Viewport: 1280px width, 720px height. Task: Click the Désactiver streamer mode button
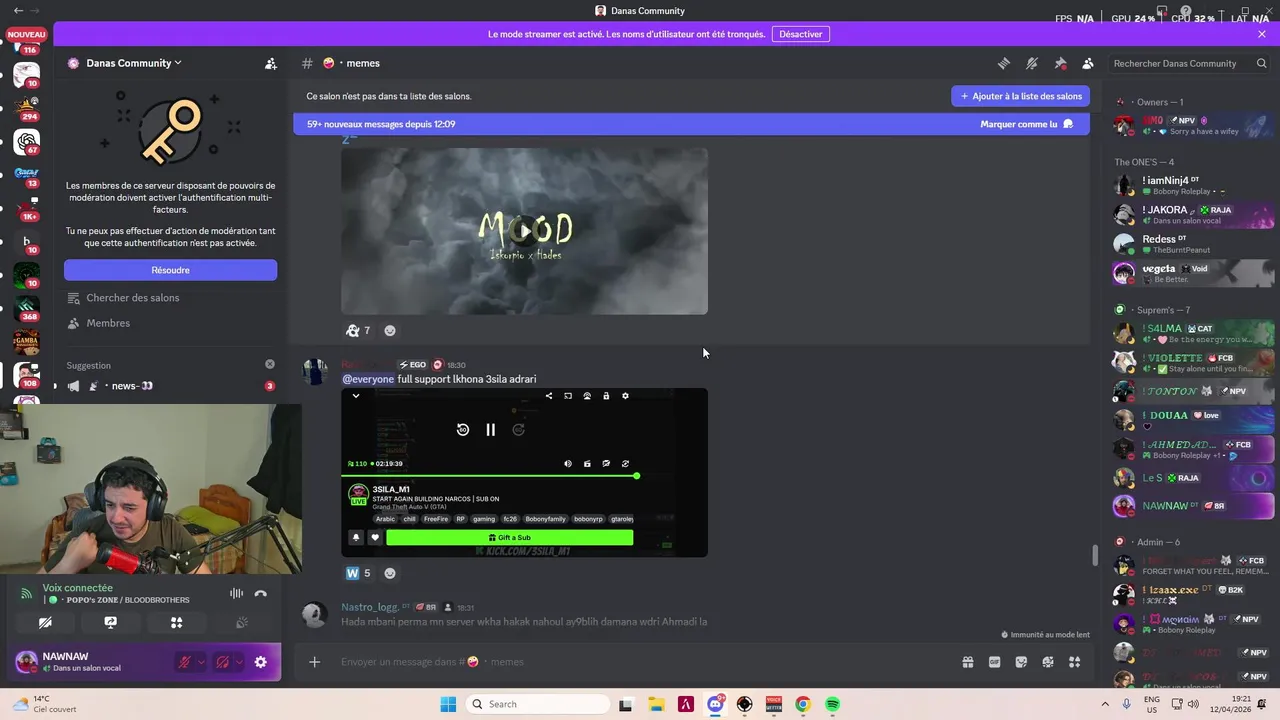tap(801, 34)
